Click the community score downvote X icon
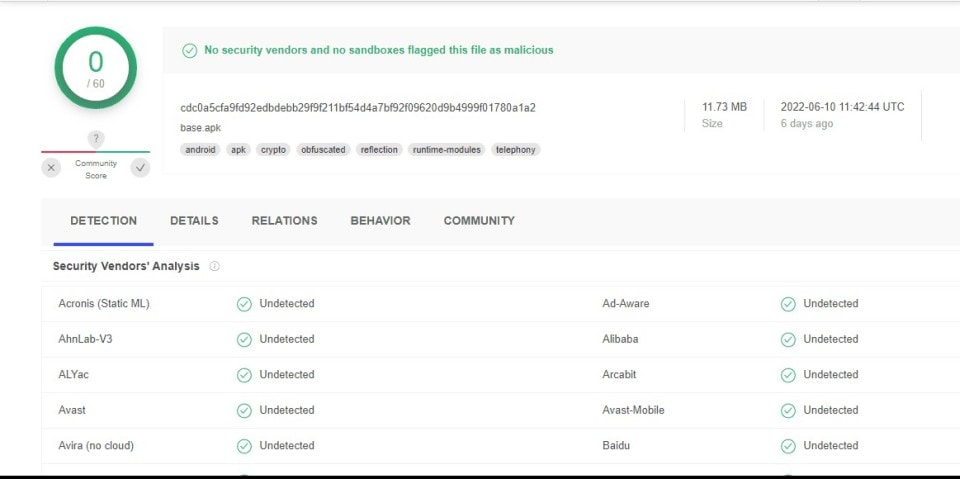 click(x=51, y=168)
